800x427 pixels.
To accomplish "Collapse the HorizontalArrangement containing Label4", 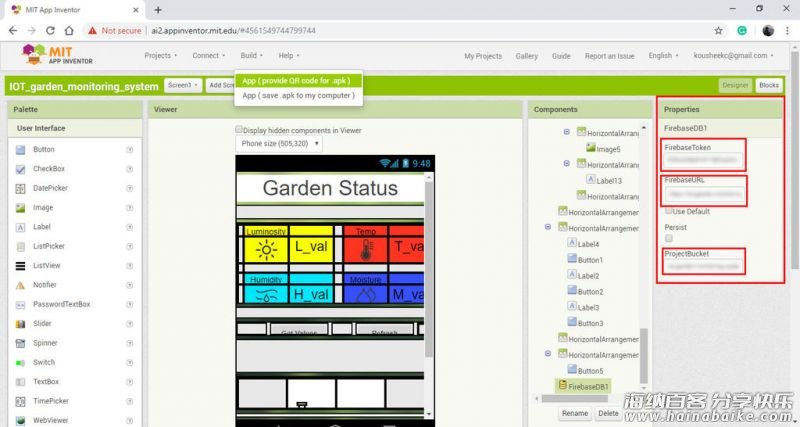I will pyautogui.click(x=548, y=228).
